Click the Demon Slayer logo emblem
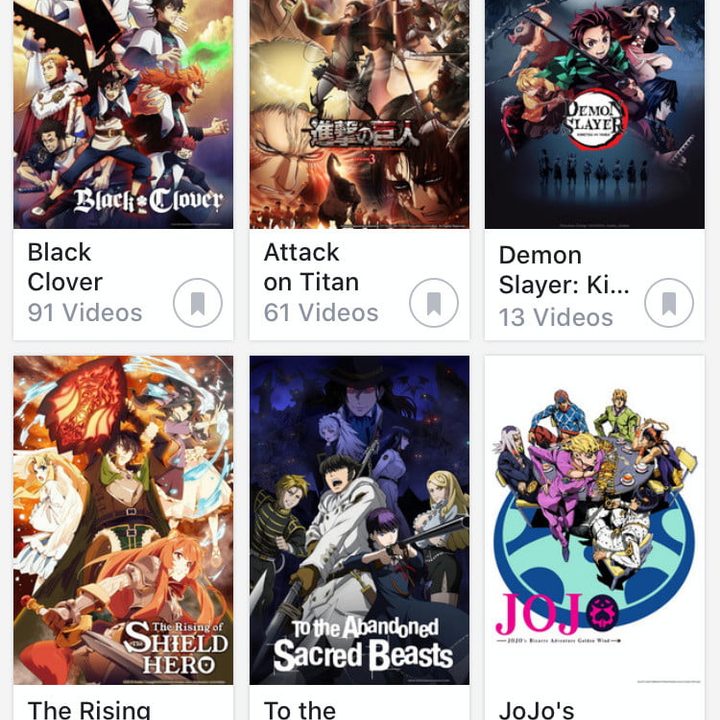 (596, 121)
